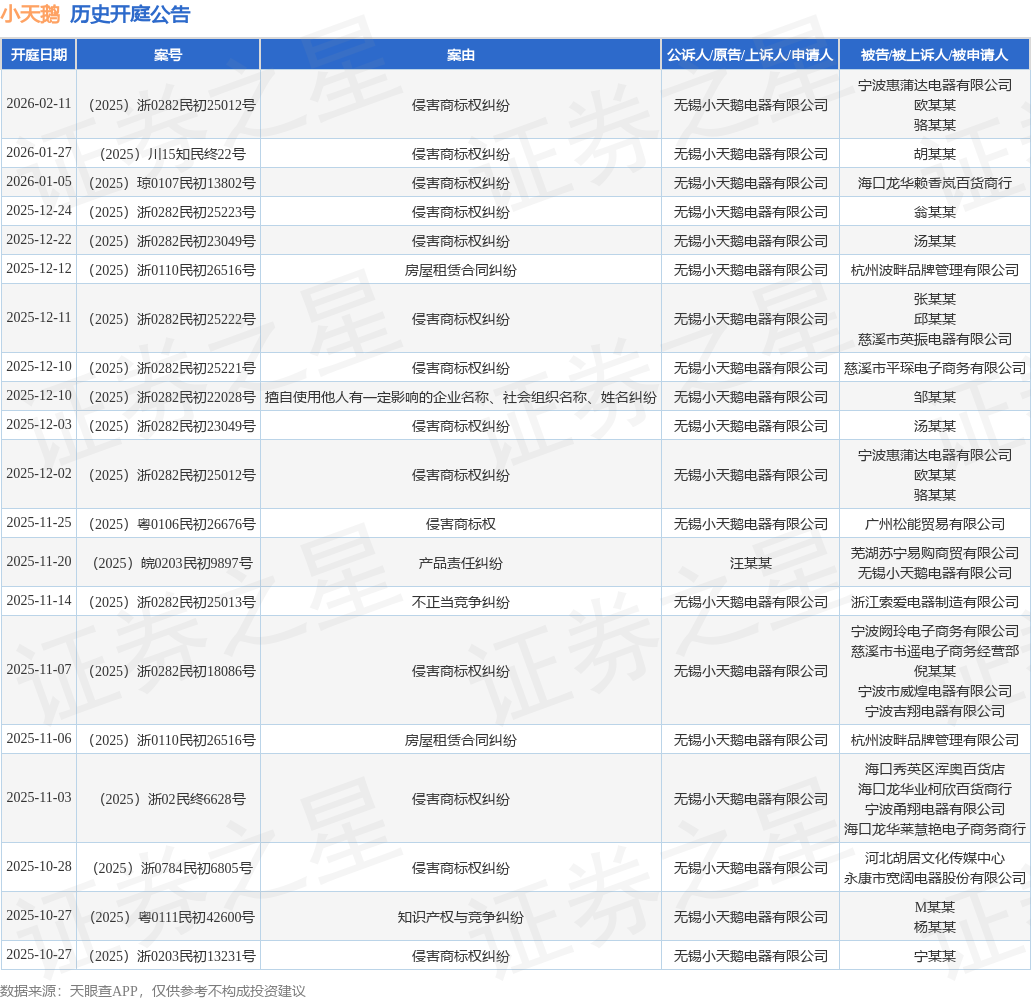Click the 不正当竞争纠纷 case cause

(460, 602)
